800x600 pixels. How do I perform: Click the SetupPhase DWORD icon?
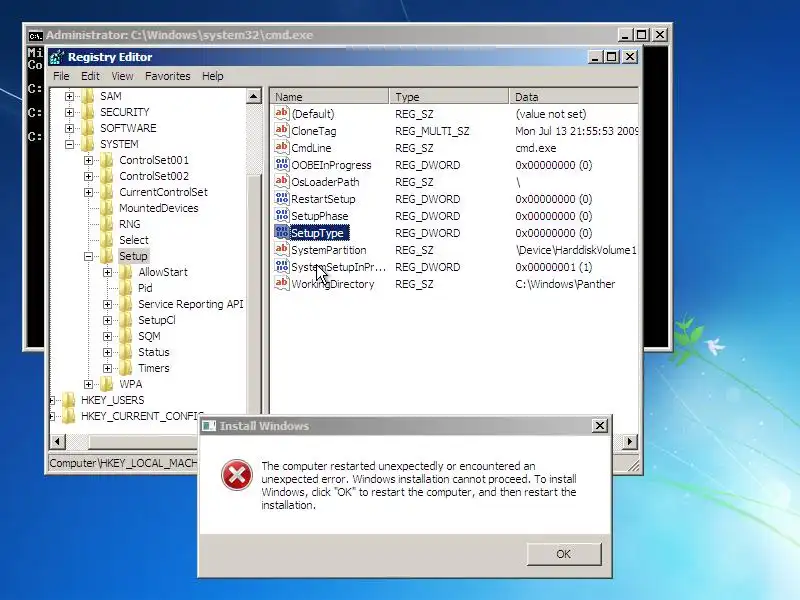(x=282, y=215)
